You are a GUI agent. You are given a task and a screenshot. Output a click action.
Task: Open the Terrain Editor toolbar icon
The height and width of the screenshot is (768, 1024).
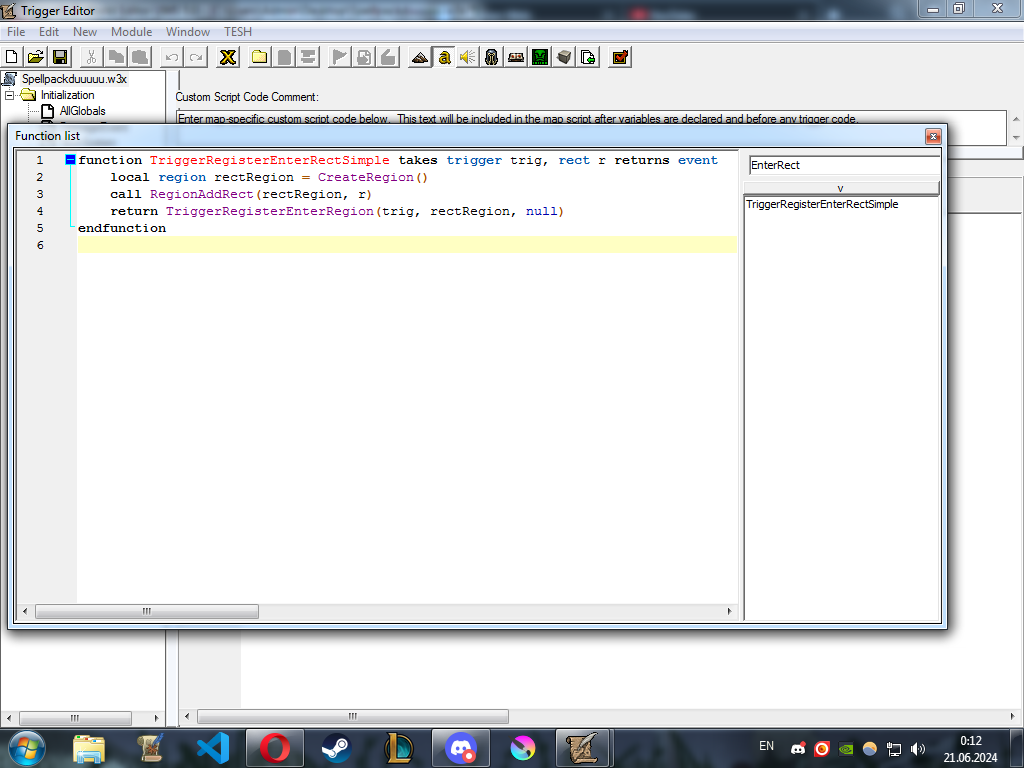pos(419,57)
